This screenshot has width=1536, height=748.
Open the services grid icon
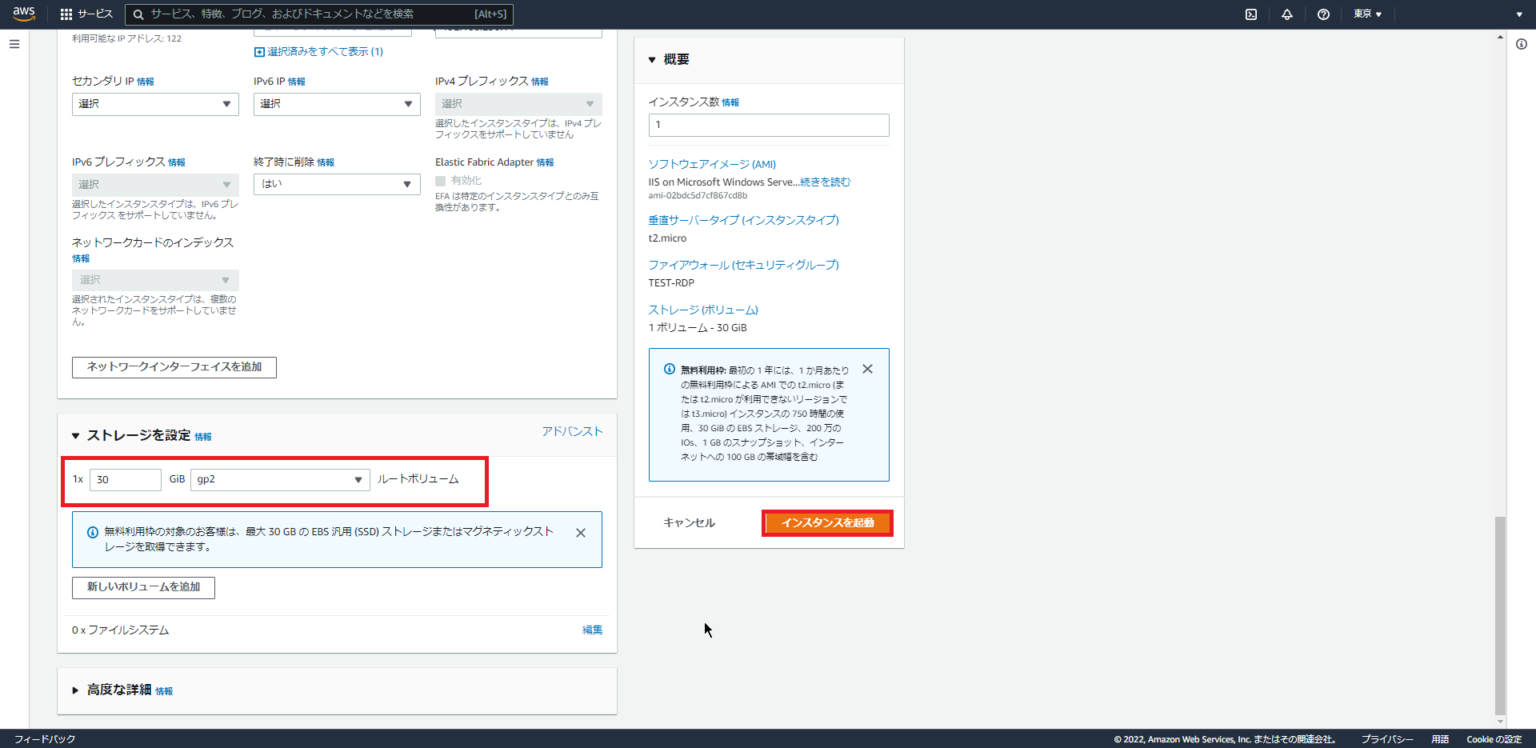pyautogui.click(x=64, y=14)
